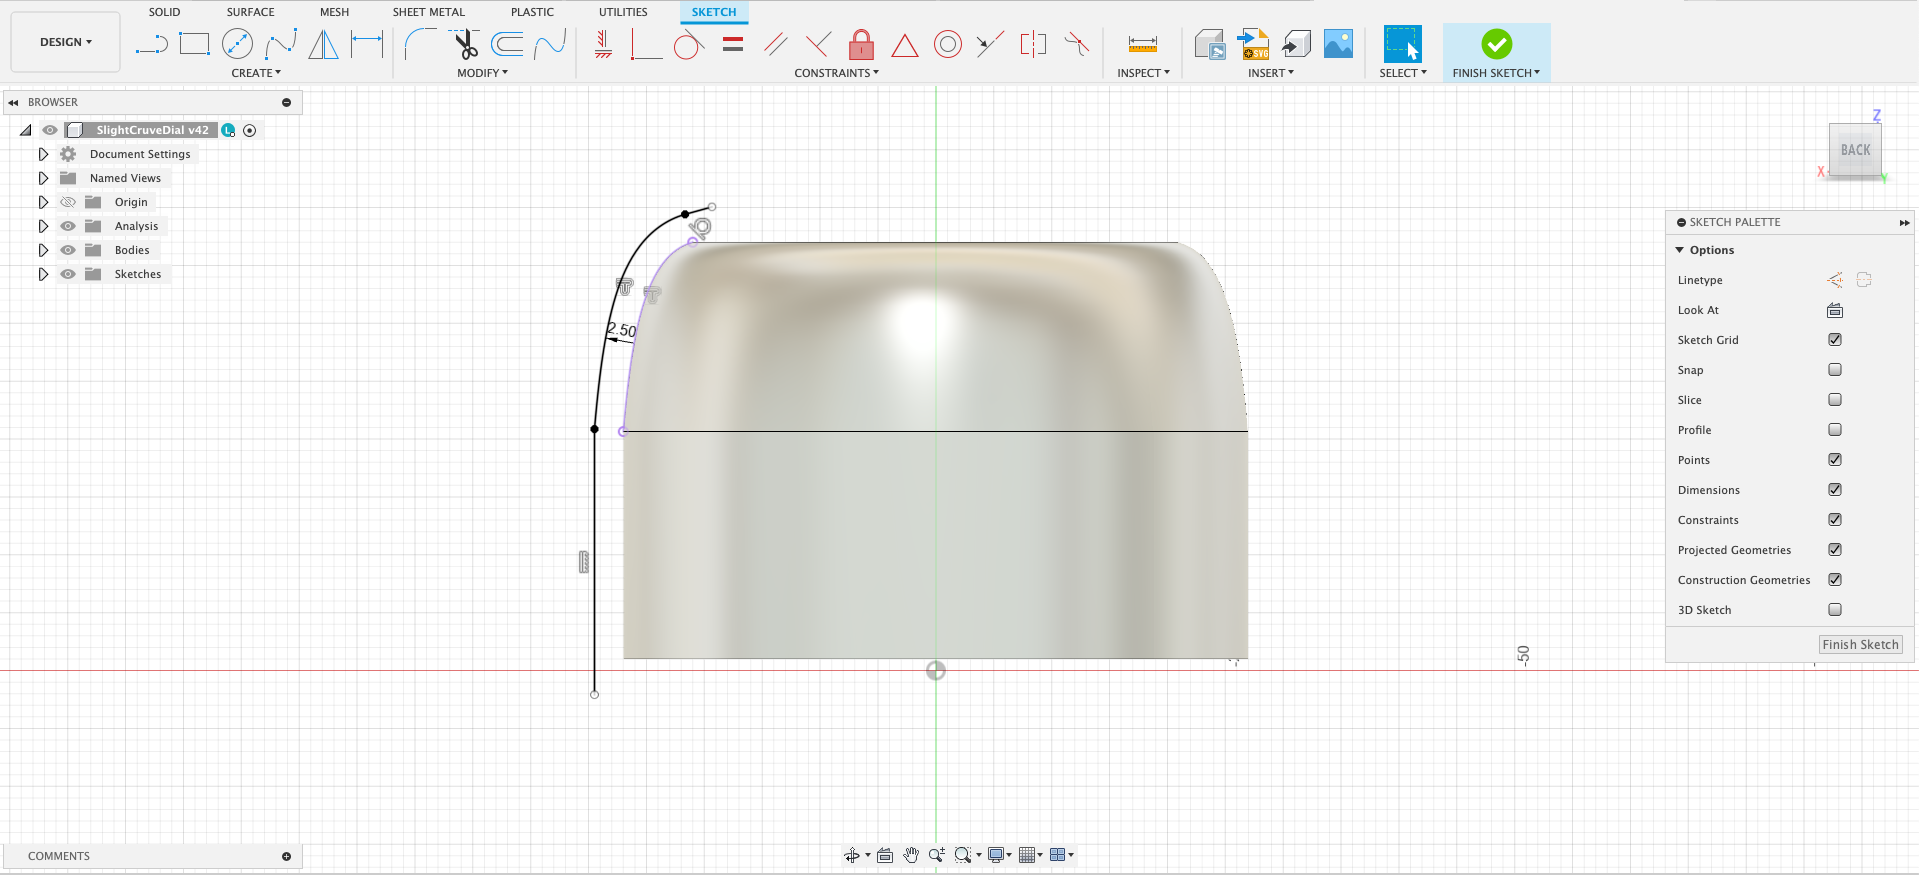Select the 2-point Rectangle tool

tap(194, 44)
